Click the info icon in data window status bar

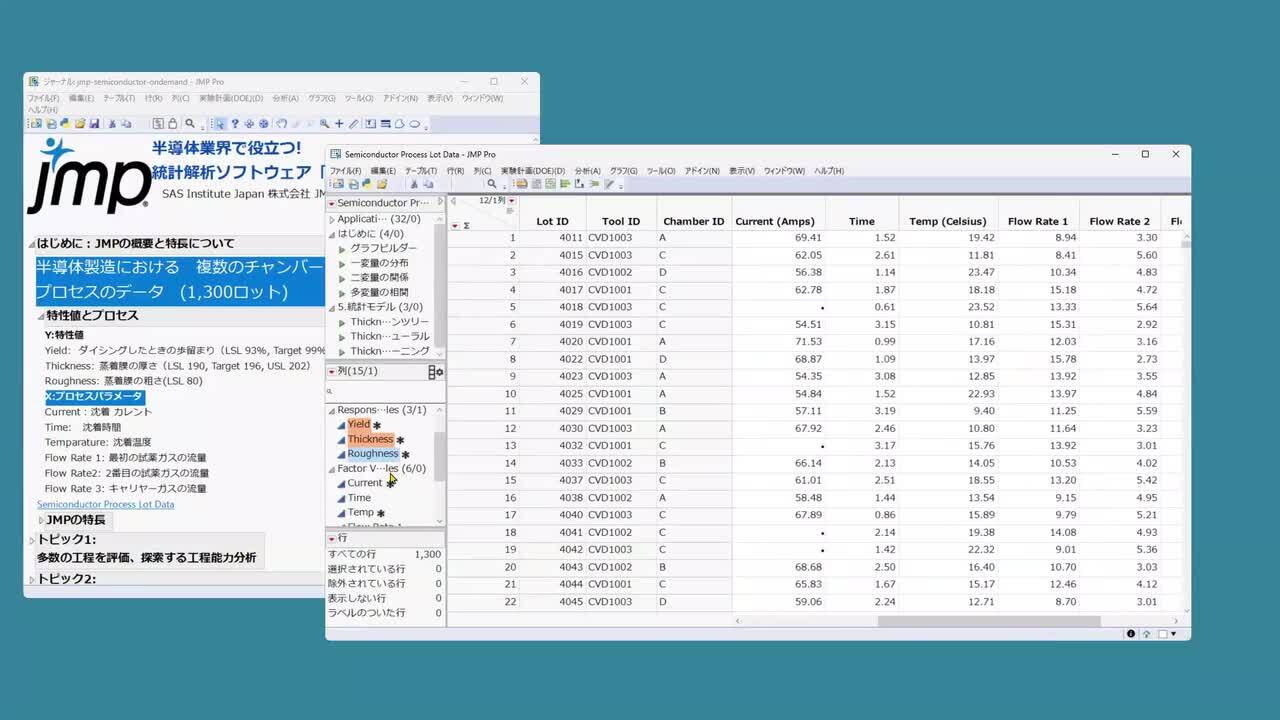pos(1131,633)
